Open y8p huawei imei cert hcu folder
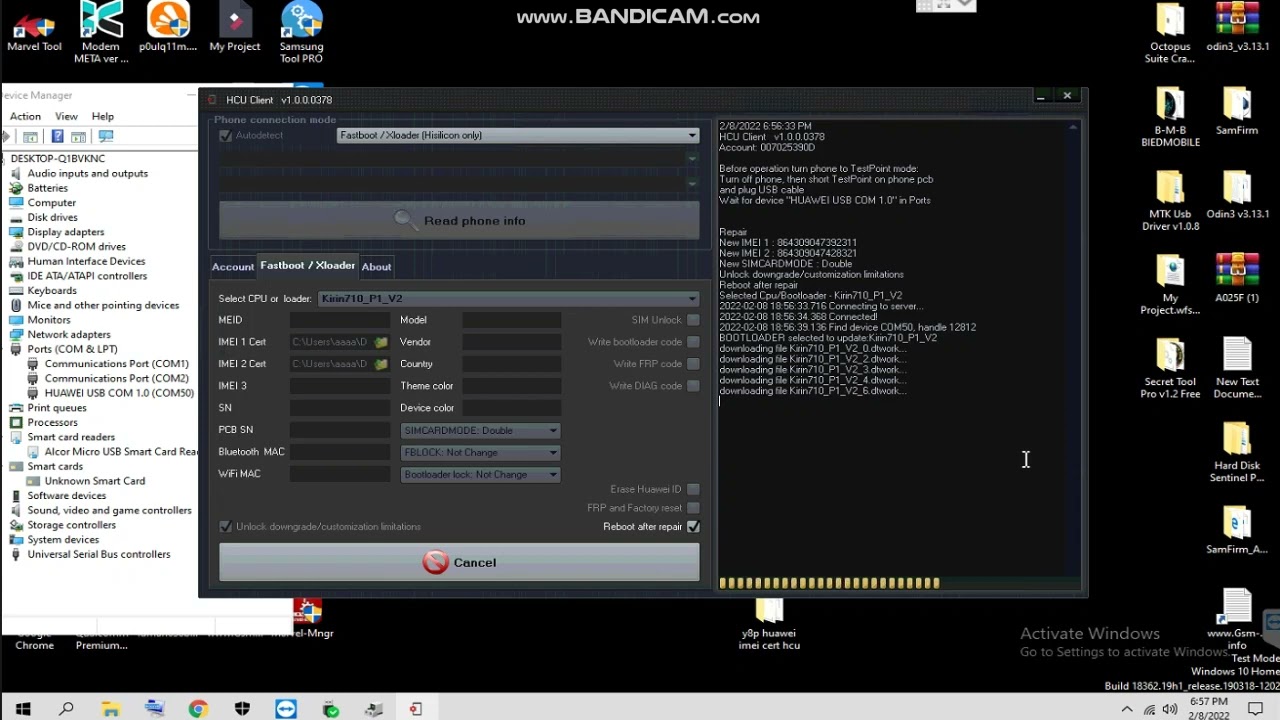The height and width of the screenshot is (720, 1280). [769, 625]
